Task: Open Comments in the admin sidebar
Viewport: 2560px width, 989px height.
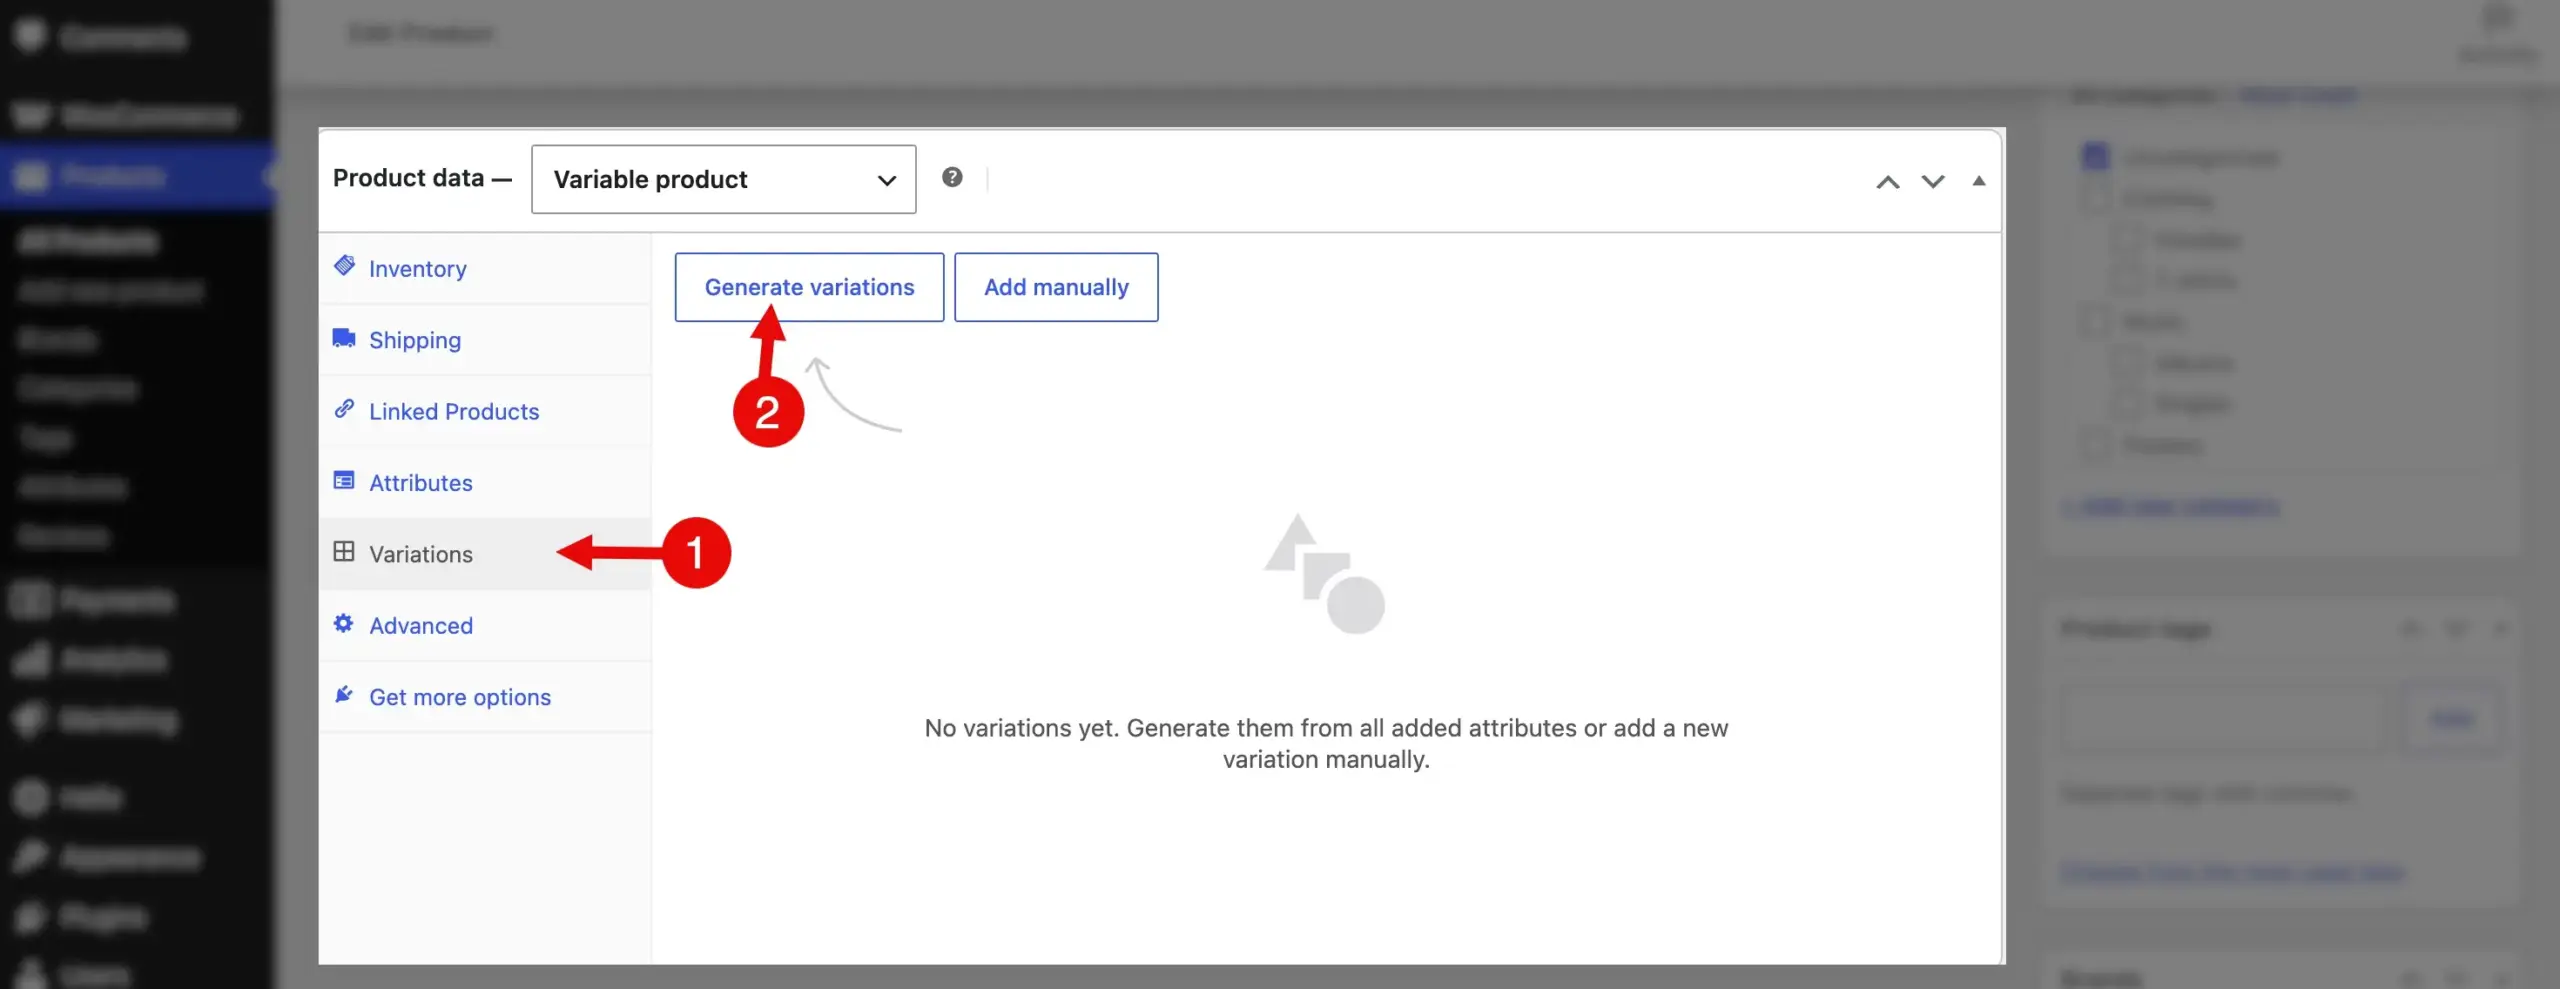Action: 137,38
